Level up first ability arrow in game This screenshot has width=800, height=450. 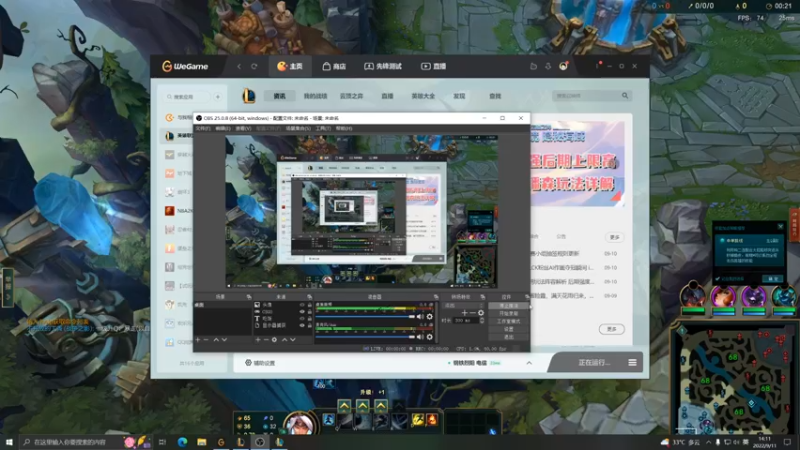click(344, 406)
